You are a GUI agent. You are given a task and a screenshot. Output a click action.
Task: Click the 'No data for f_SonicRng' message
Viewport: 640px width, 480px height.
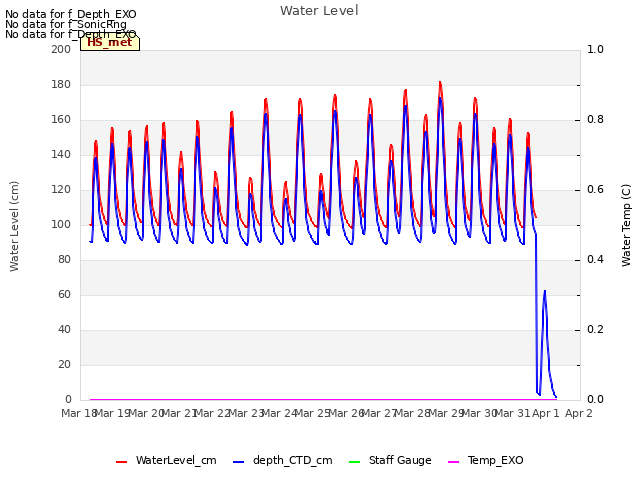pos(66,24)
